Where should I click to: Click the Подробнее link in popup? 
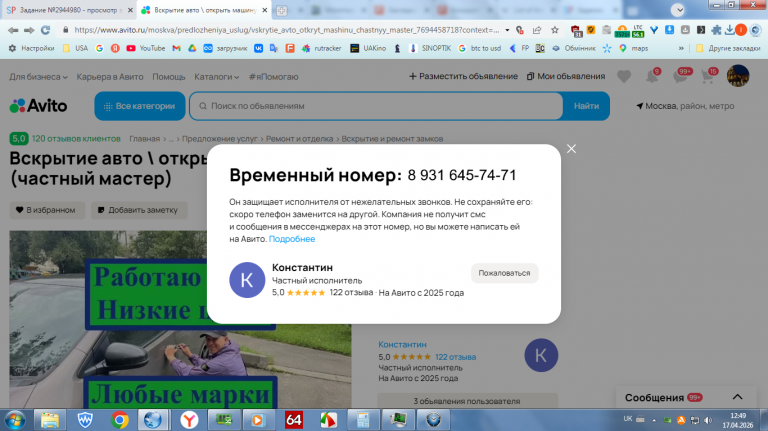tap(292, 239)
